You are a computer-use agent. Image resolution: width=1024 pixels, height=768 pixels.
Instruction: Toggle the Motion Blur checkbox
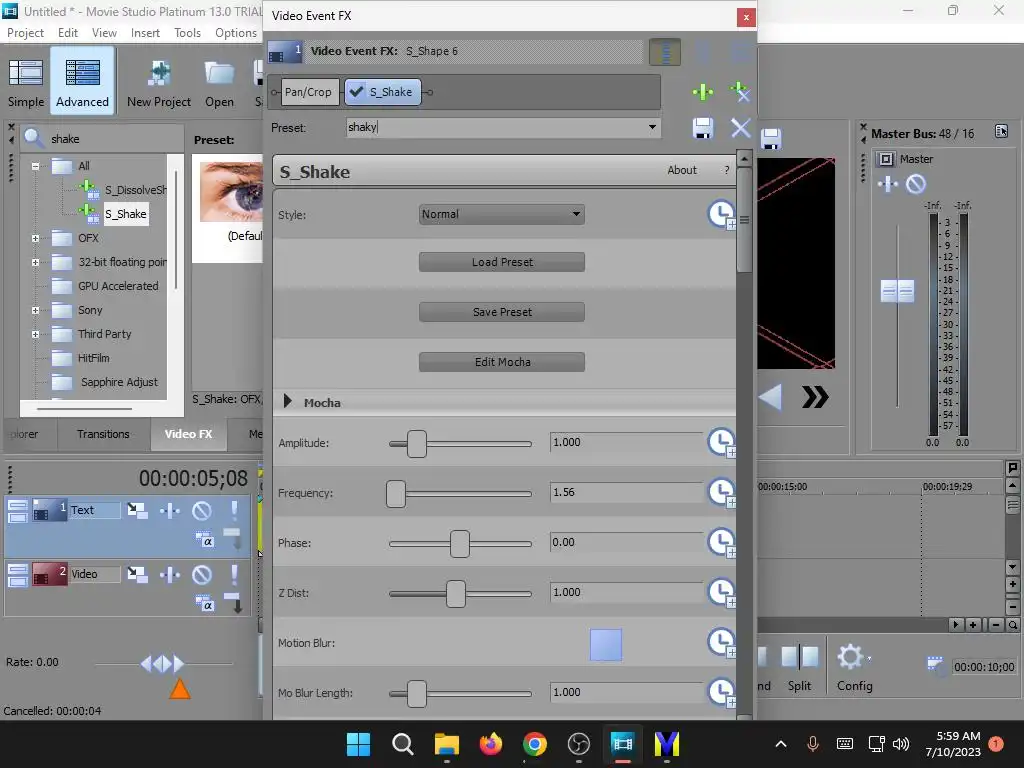click(606, 645)
